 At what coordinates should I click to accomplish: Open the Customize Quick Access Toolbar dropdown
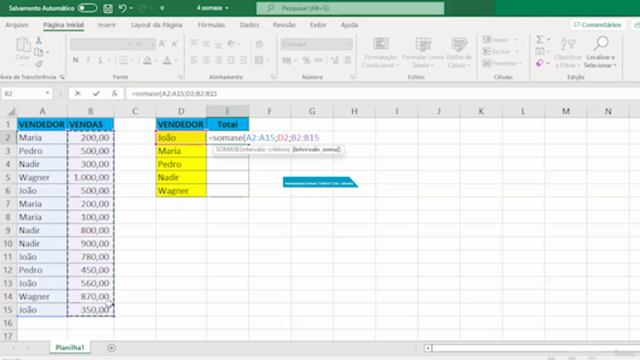tap(162, 8)
